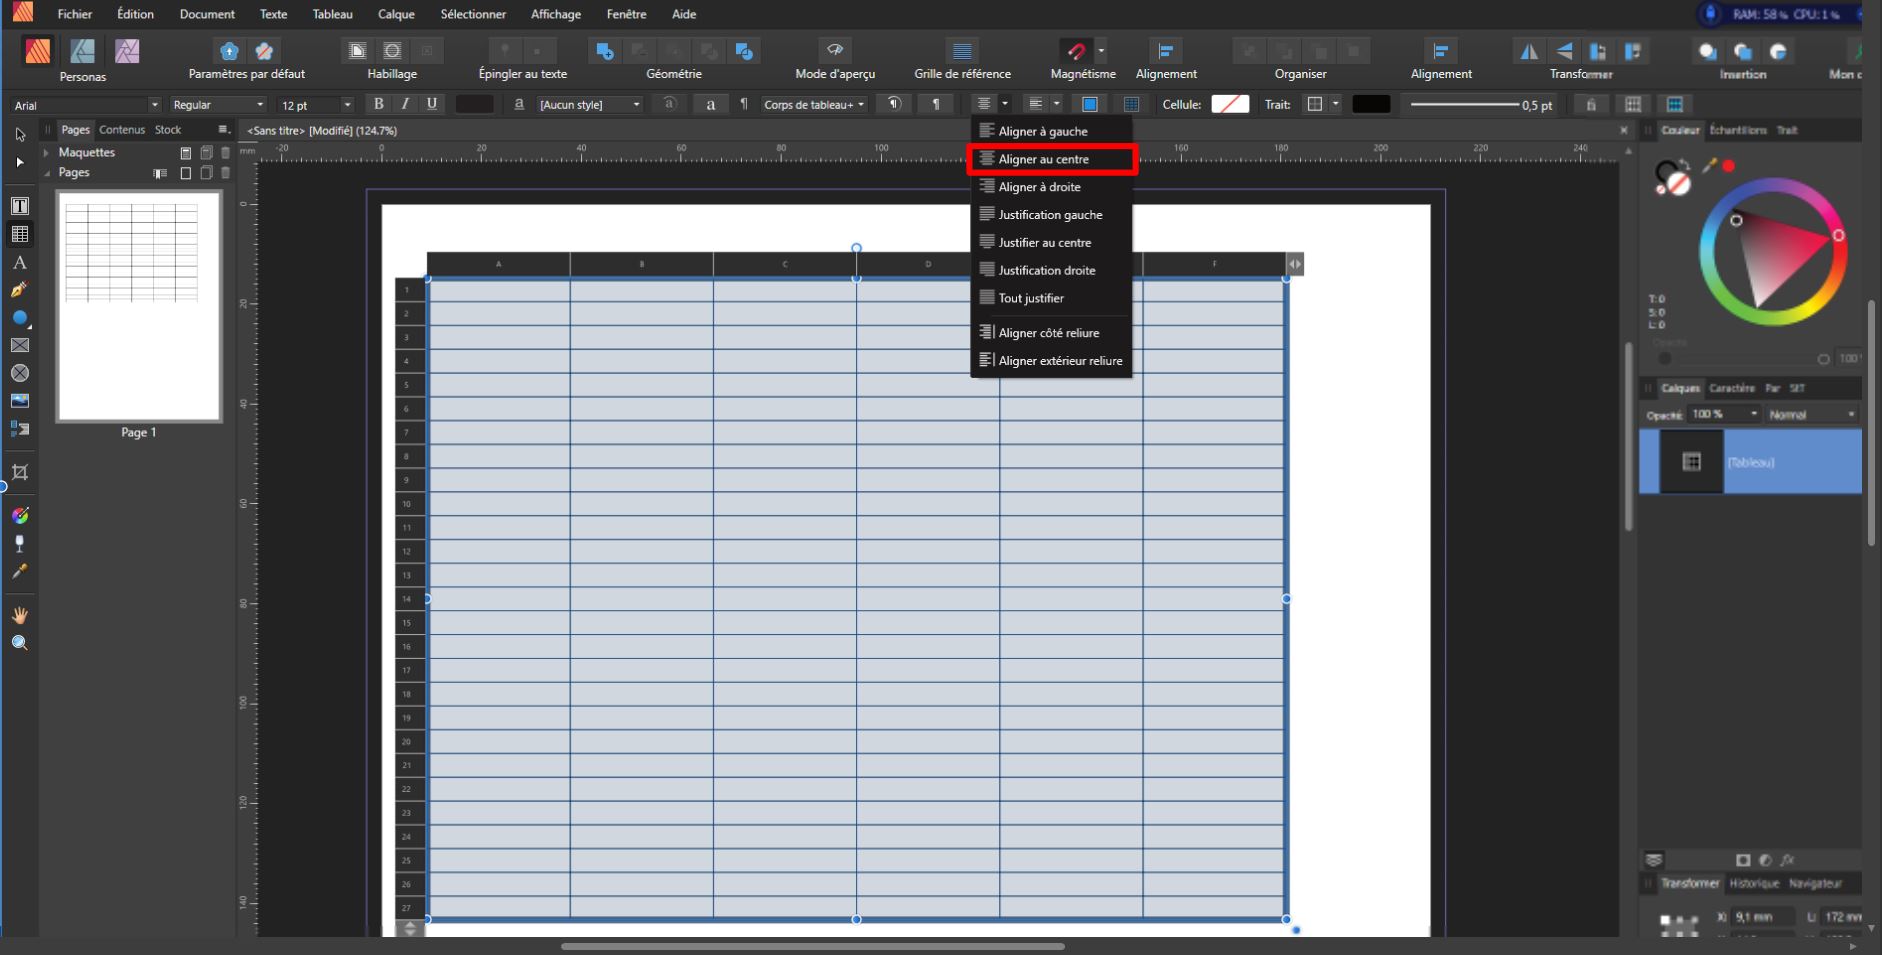Screen dimensions: 1882x955
Task: Choose Aligner extérieur reliure from the menu
Action: coord(1051,361)
